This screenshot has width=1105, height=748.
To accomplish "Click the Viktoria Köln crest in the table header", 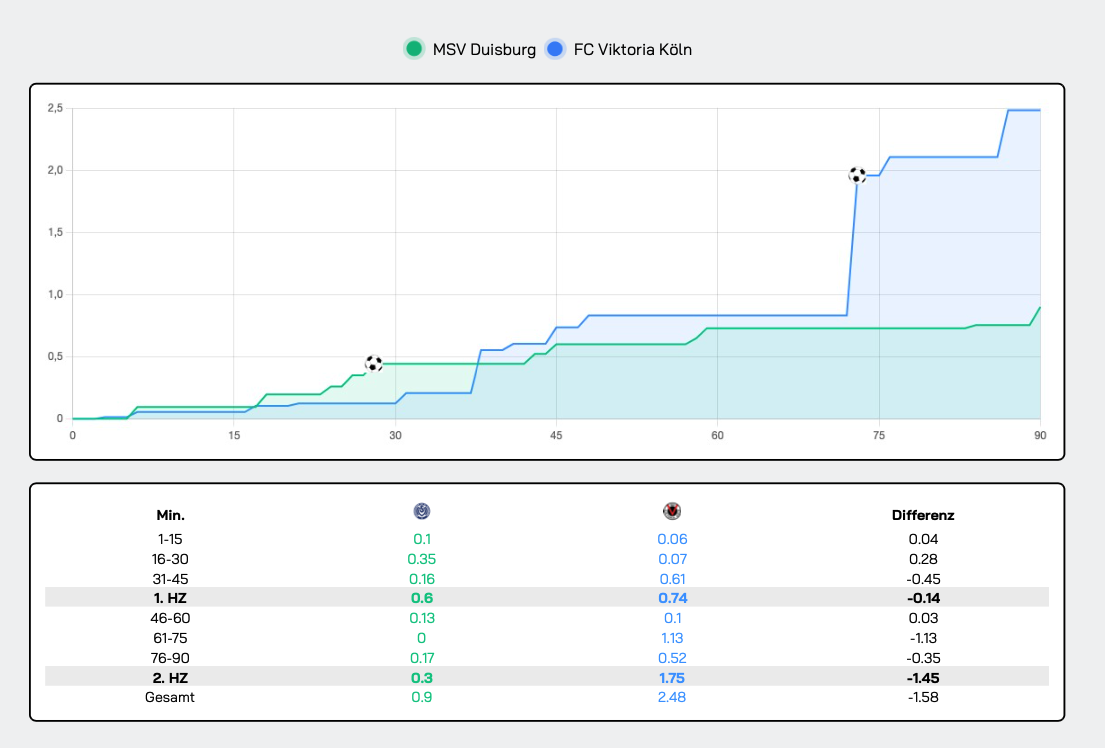I will click(672, 511).
